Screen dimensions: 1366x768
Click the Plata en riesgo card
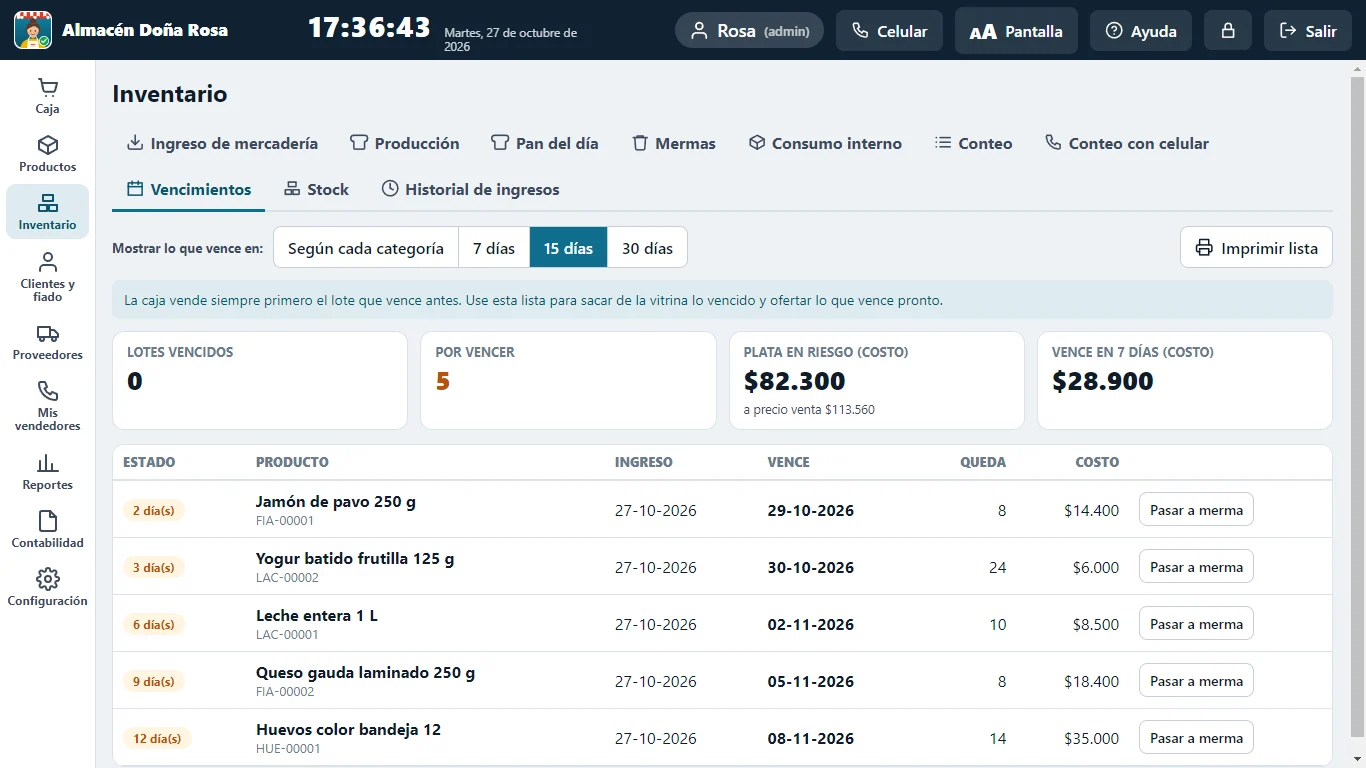pyautogui.click(x=877, y=380)
